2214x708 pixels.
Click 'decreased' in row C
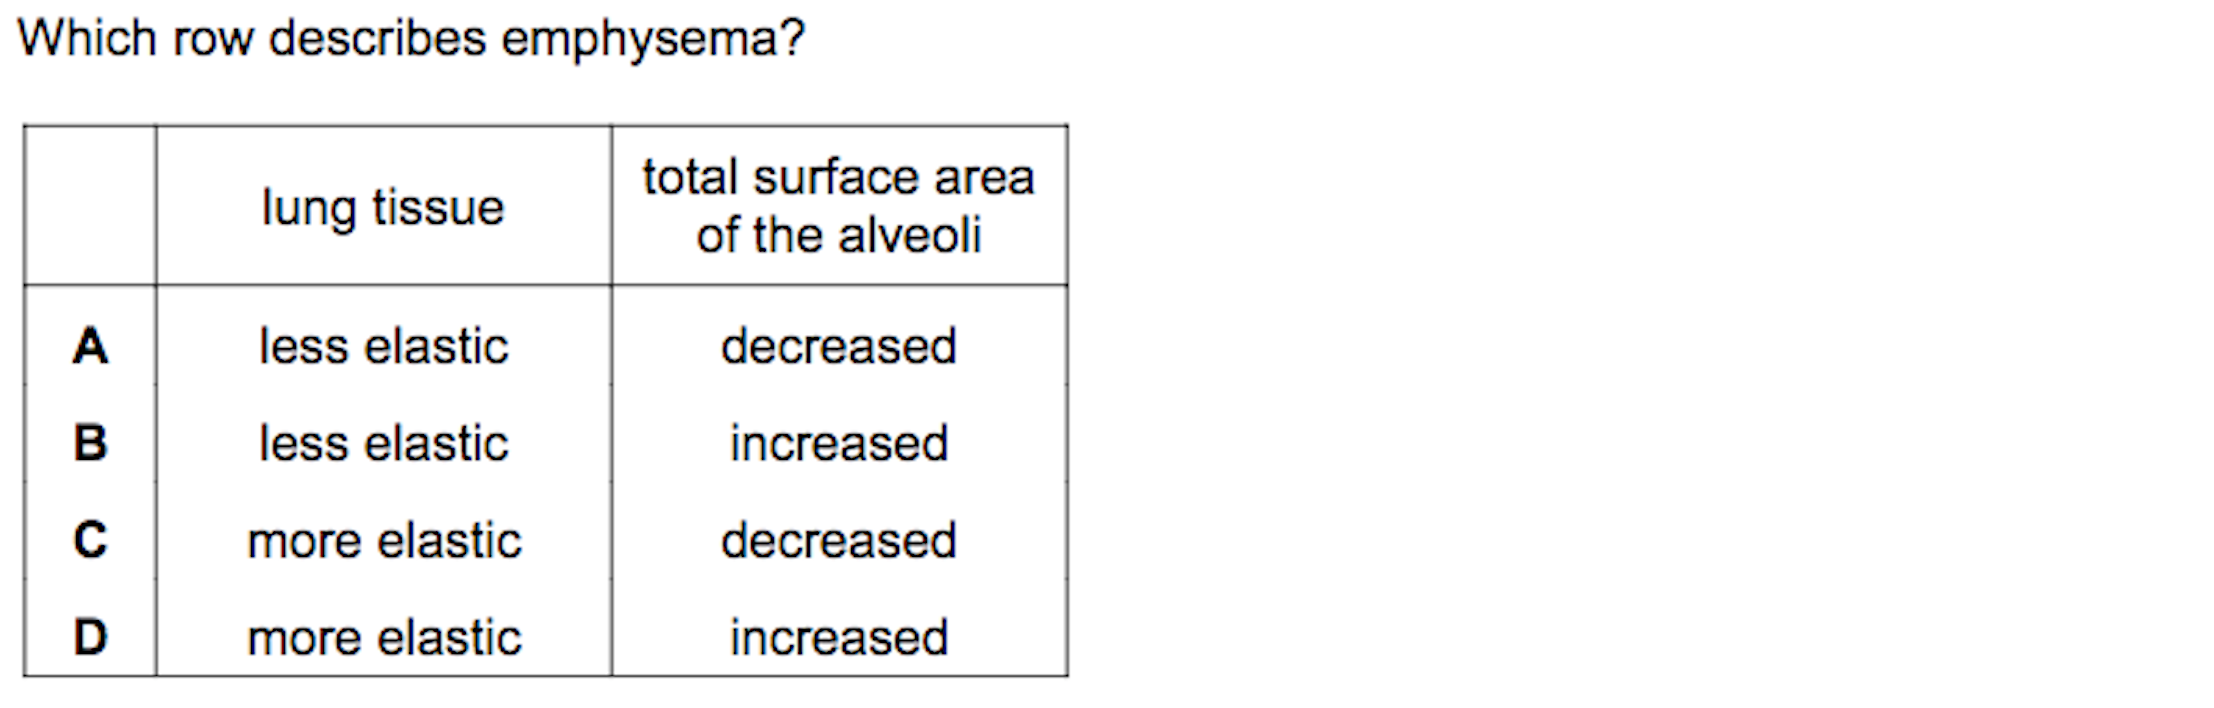coord(839,540)
